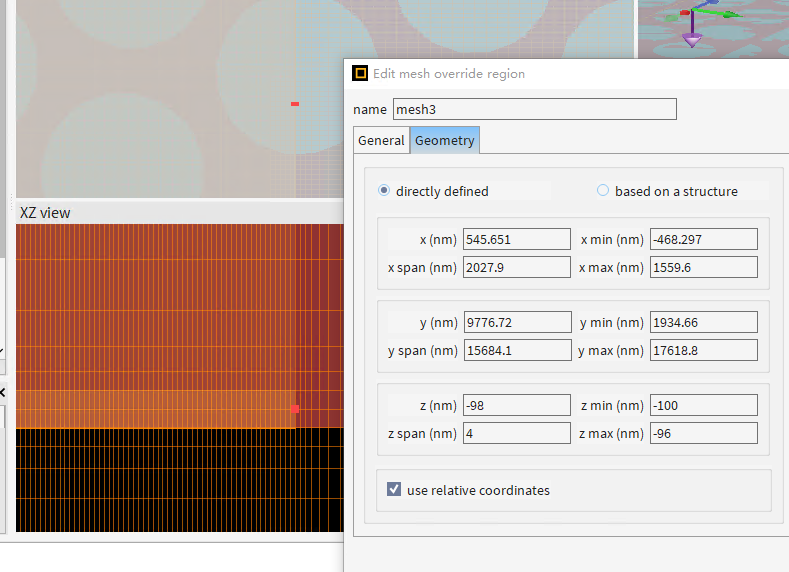Click the x (nm) input field
This screenshot has height=572, width=789.
pos(517,239)
